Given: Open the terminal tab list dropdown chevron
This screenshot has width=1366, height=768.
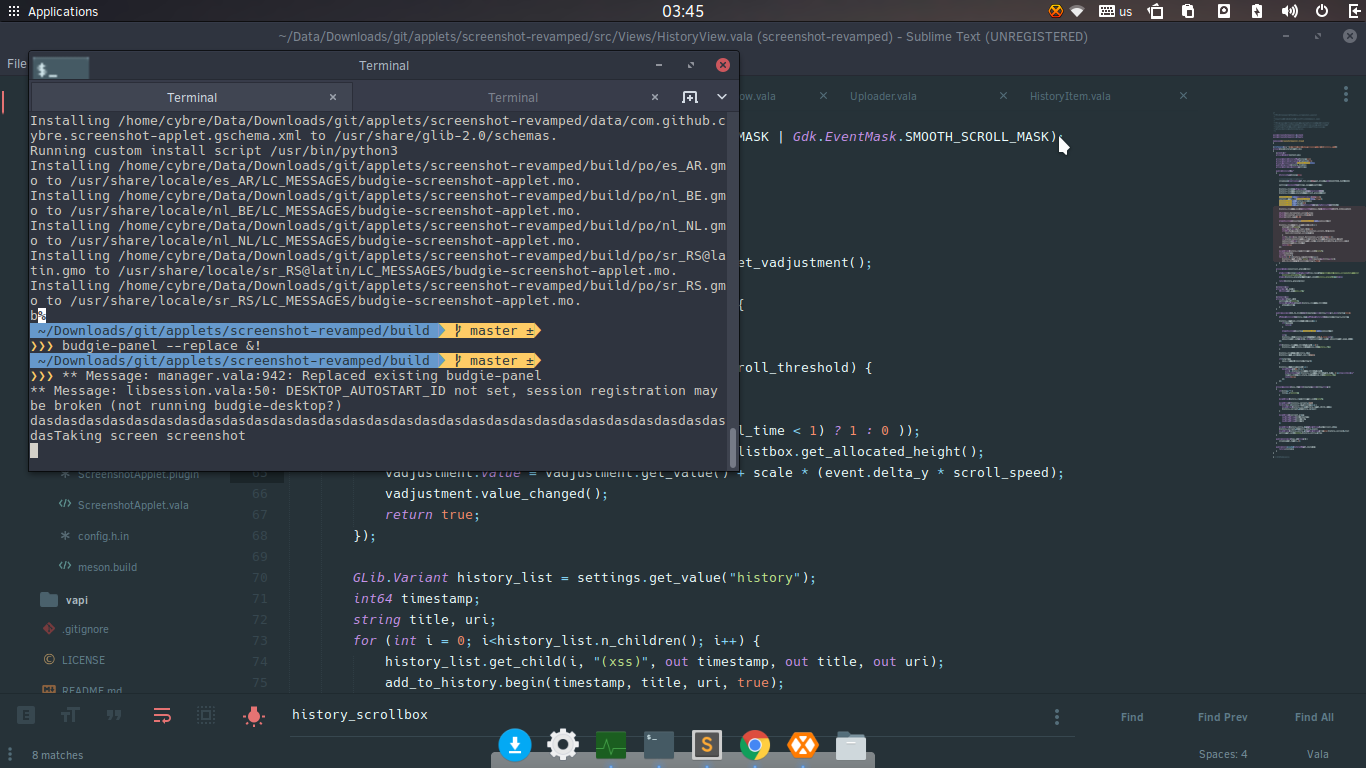Looking at the screenshot, I should point(722,97).
